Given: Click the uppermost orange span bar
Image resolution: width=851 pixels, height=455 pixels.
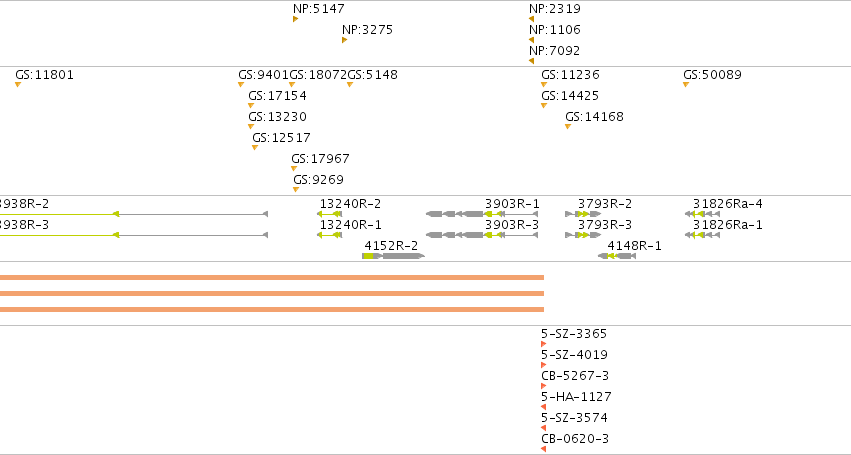Looking at the screenshot, I should pos(272,277).
